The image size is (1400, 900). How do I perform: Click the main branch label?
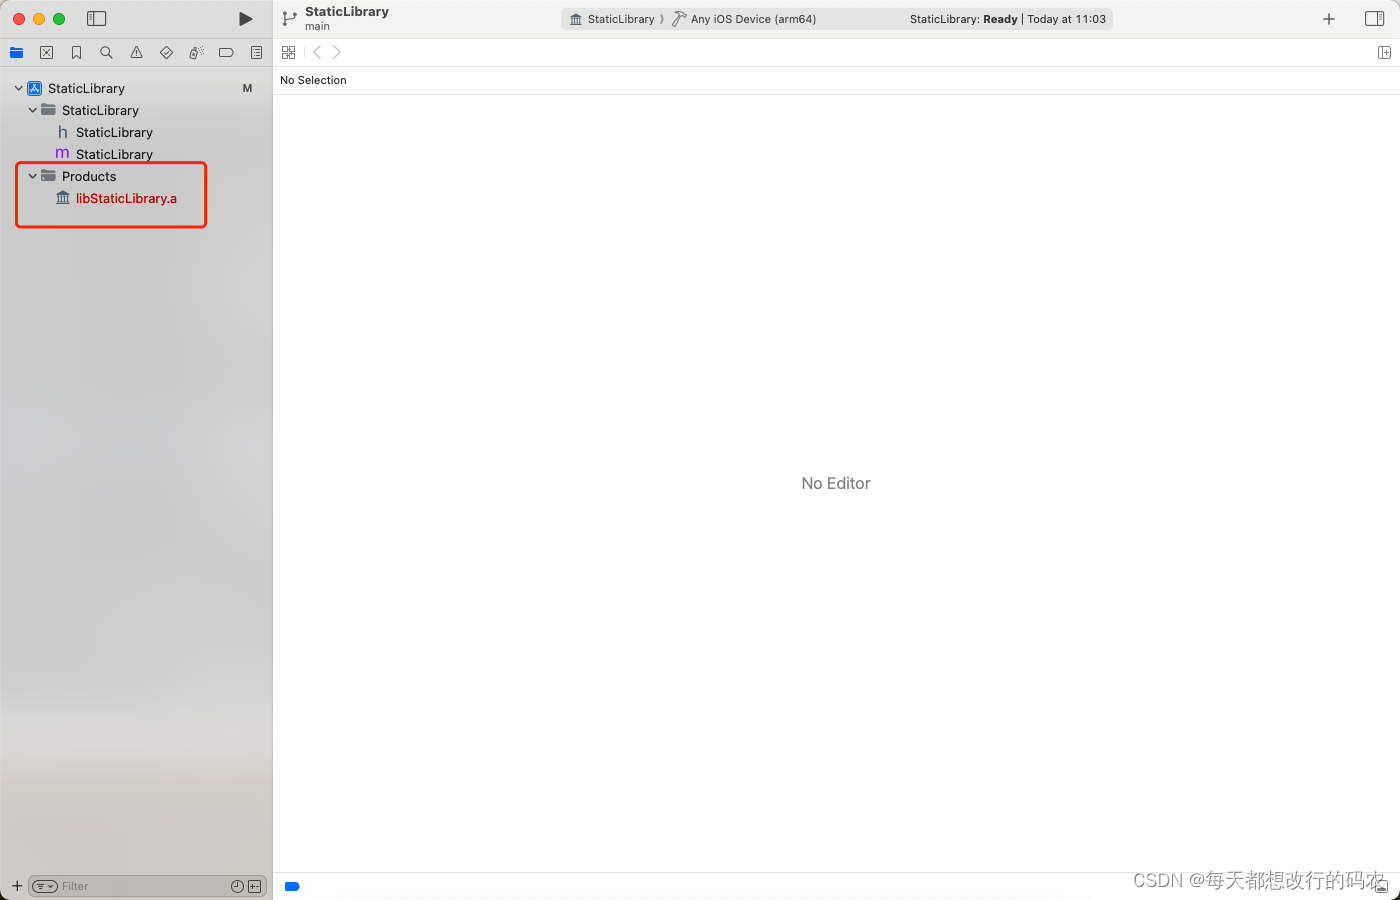pyautogui.click(x=317, y=27)
